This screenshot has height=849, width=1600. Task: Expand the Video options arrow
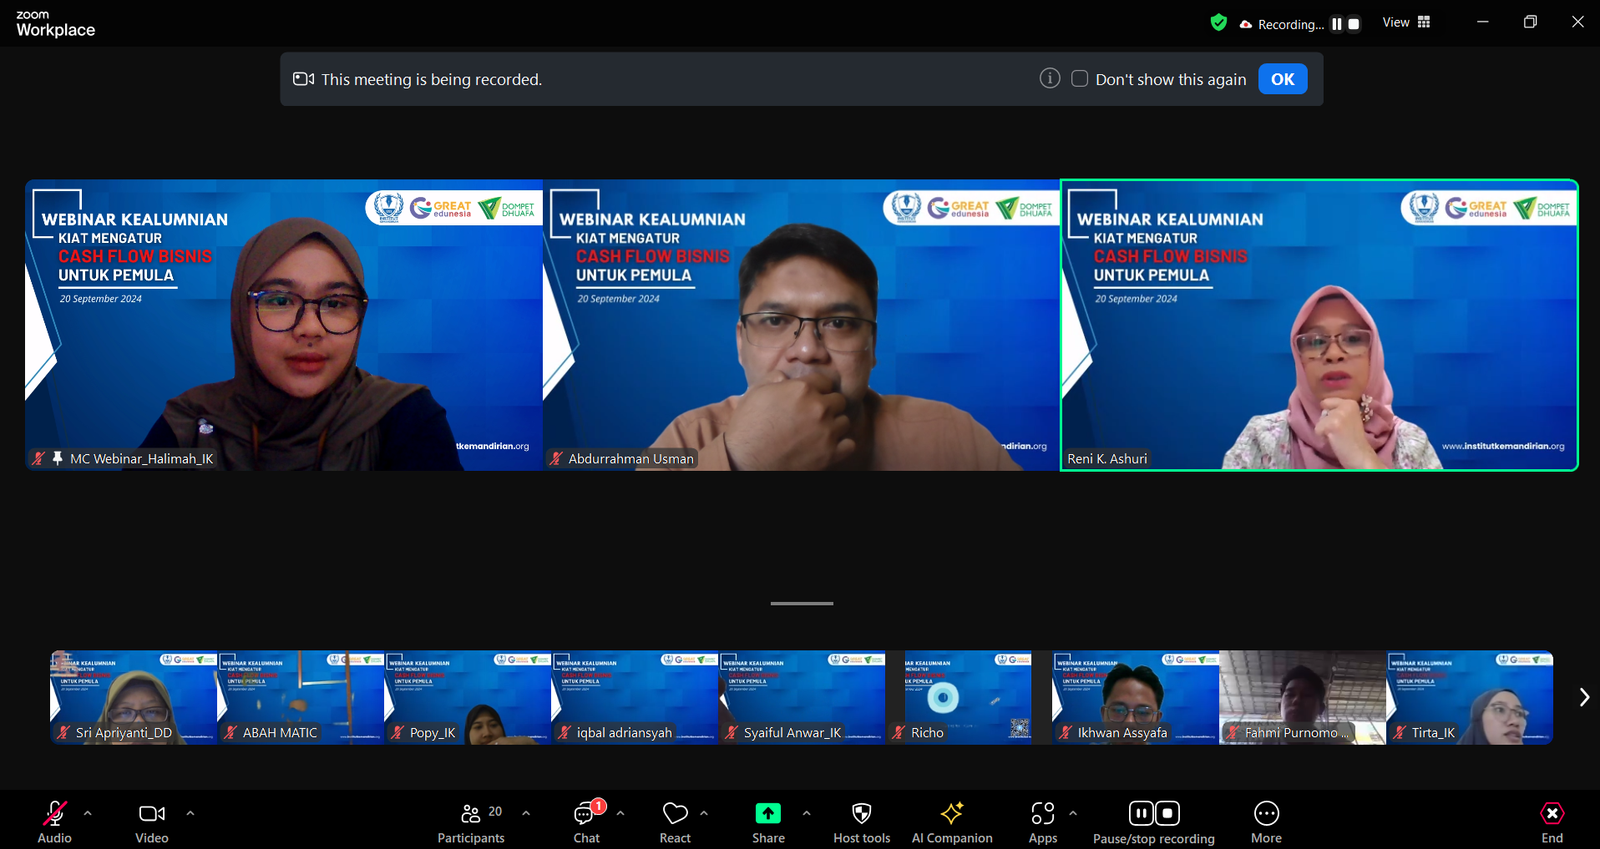pyautogui.click(x=190, y=813)
